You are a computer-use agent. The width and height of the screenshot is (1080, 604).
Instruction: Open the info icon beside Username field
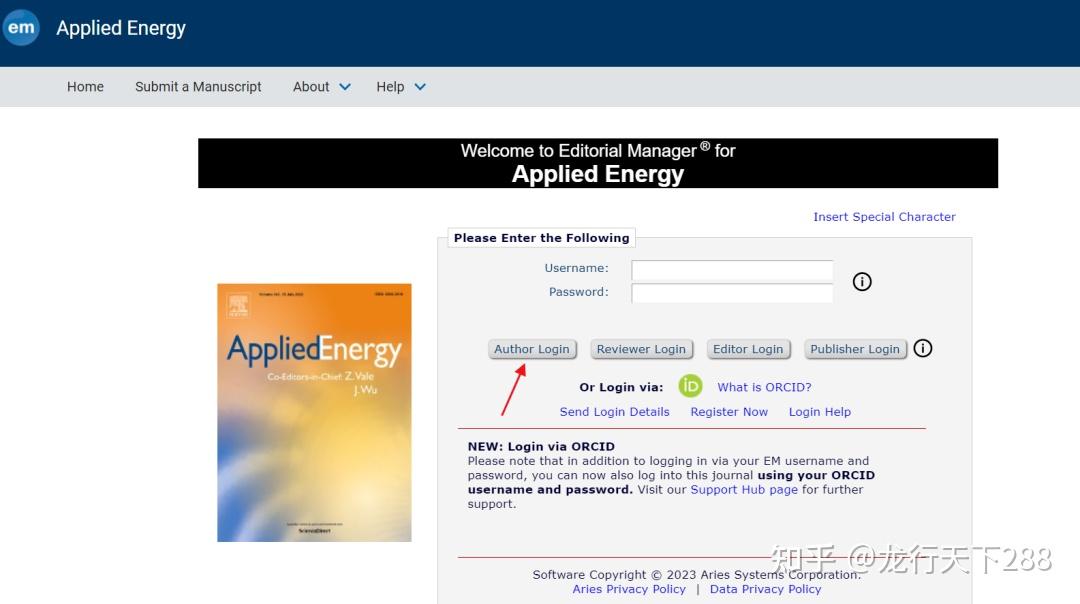click(x=862, y=281)
